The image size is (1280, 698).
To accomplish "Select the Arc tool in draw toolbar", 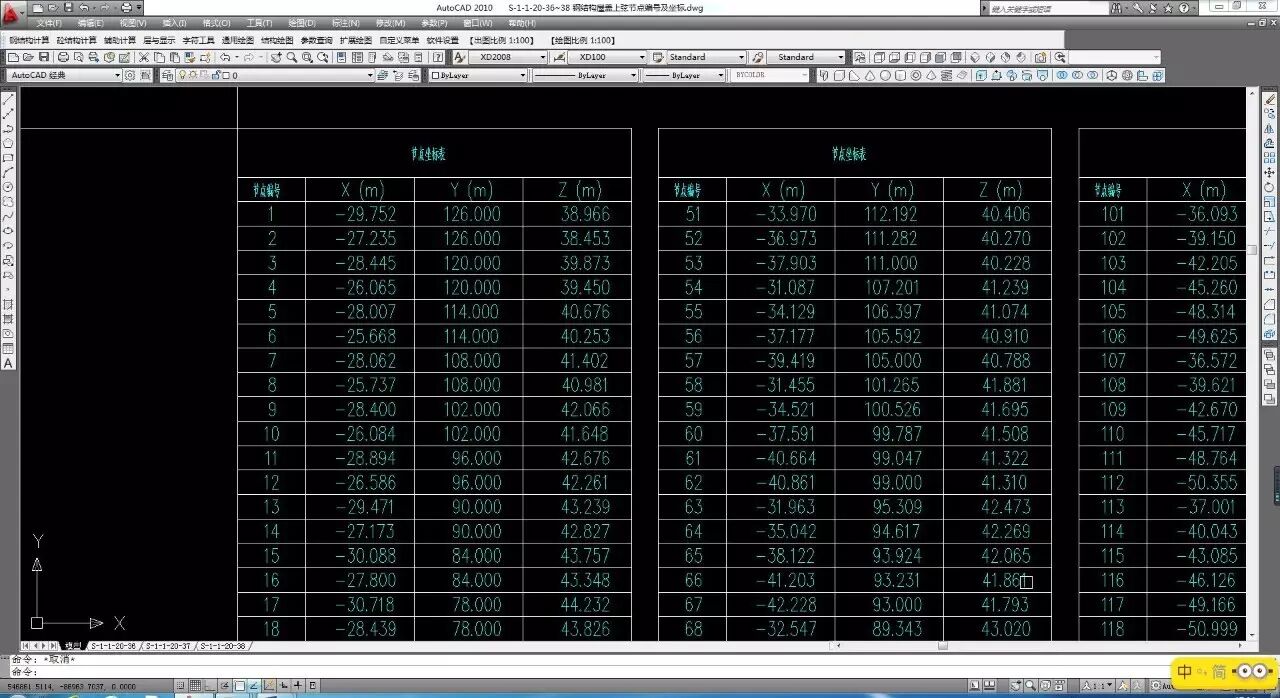I will (8, 172).
